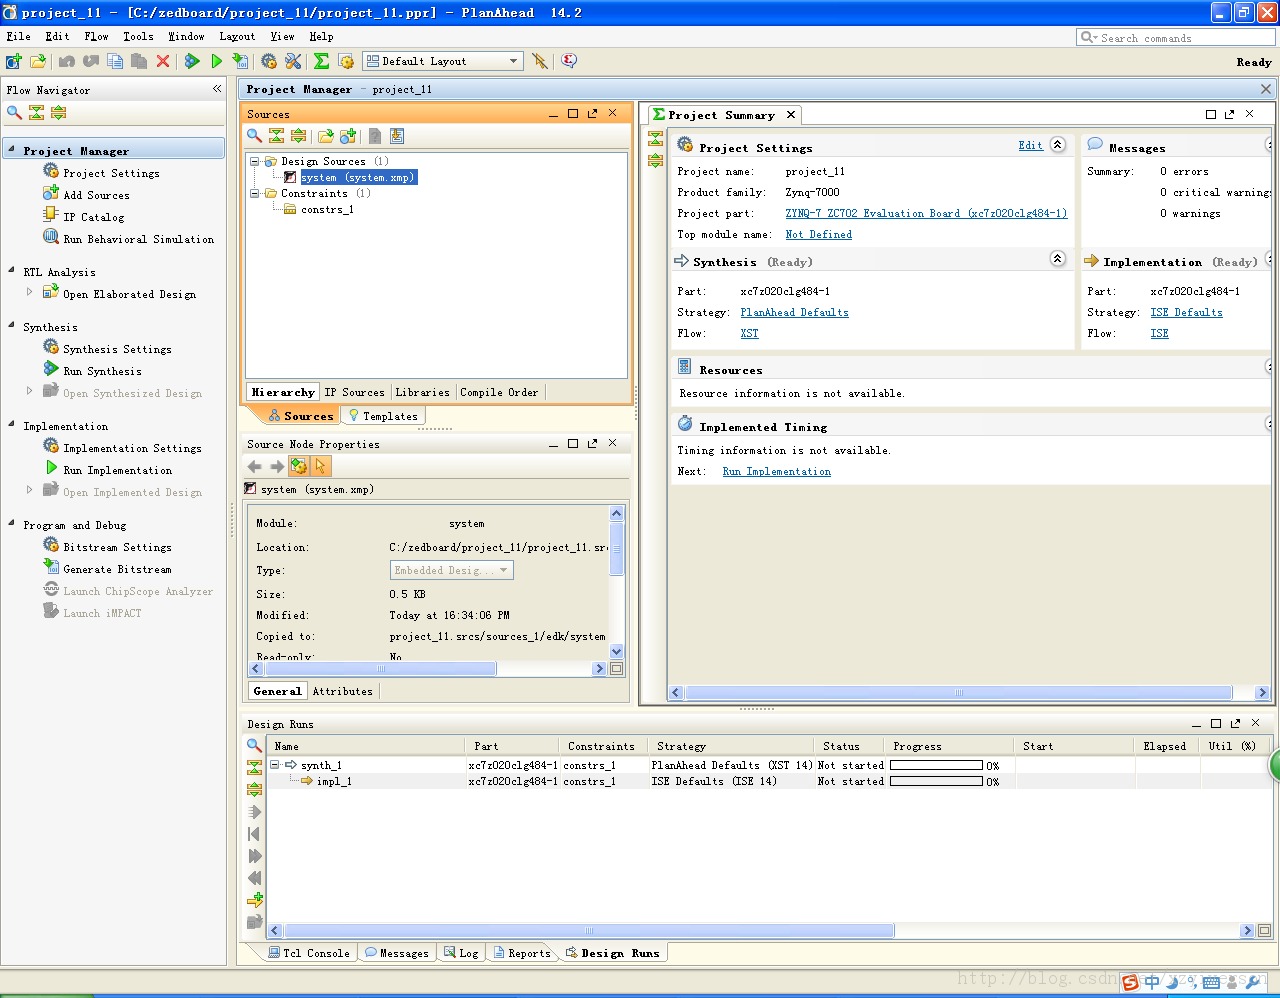Click Run Synthesis in Flow Navigator
1280x998 pixels.
pos(102,371)
